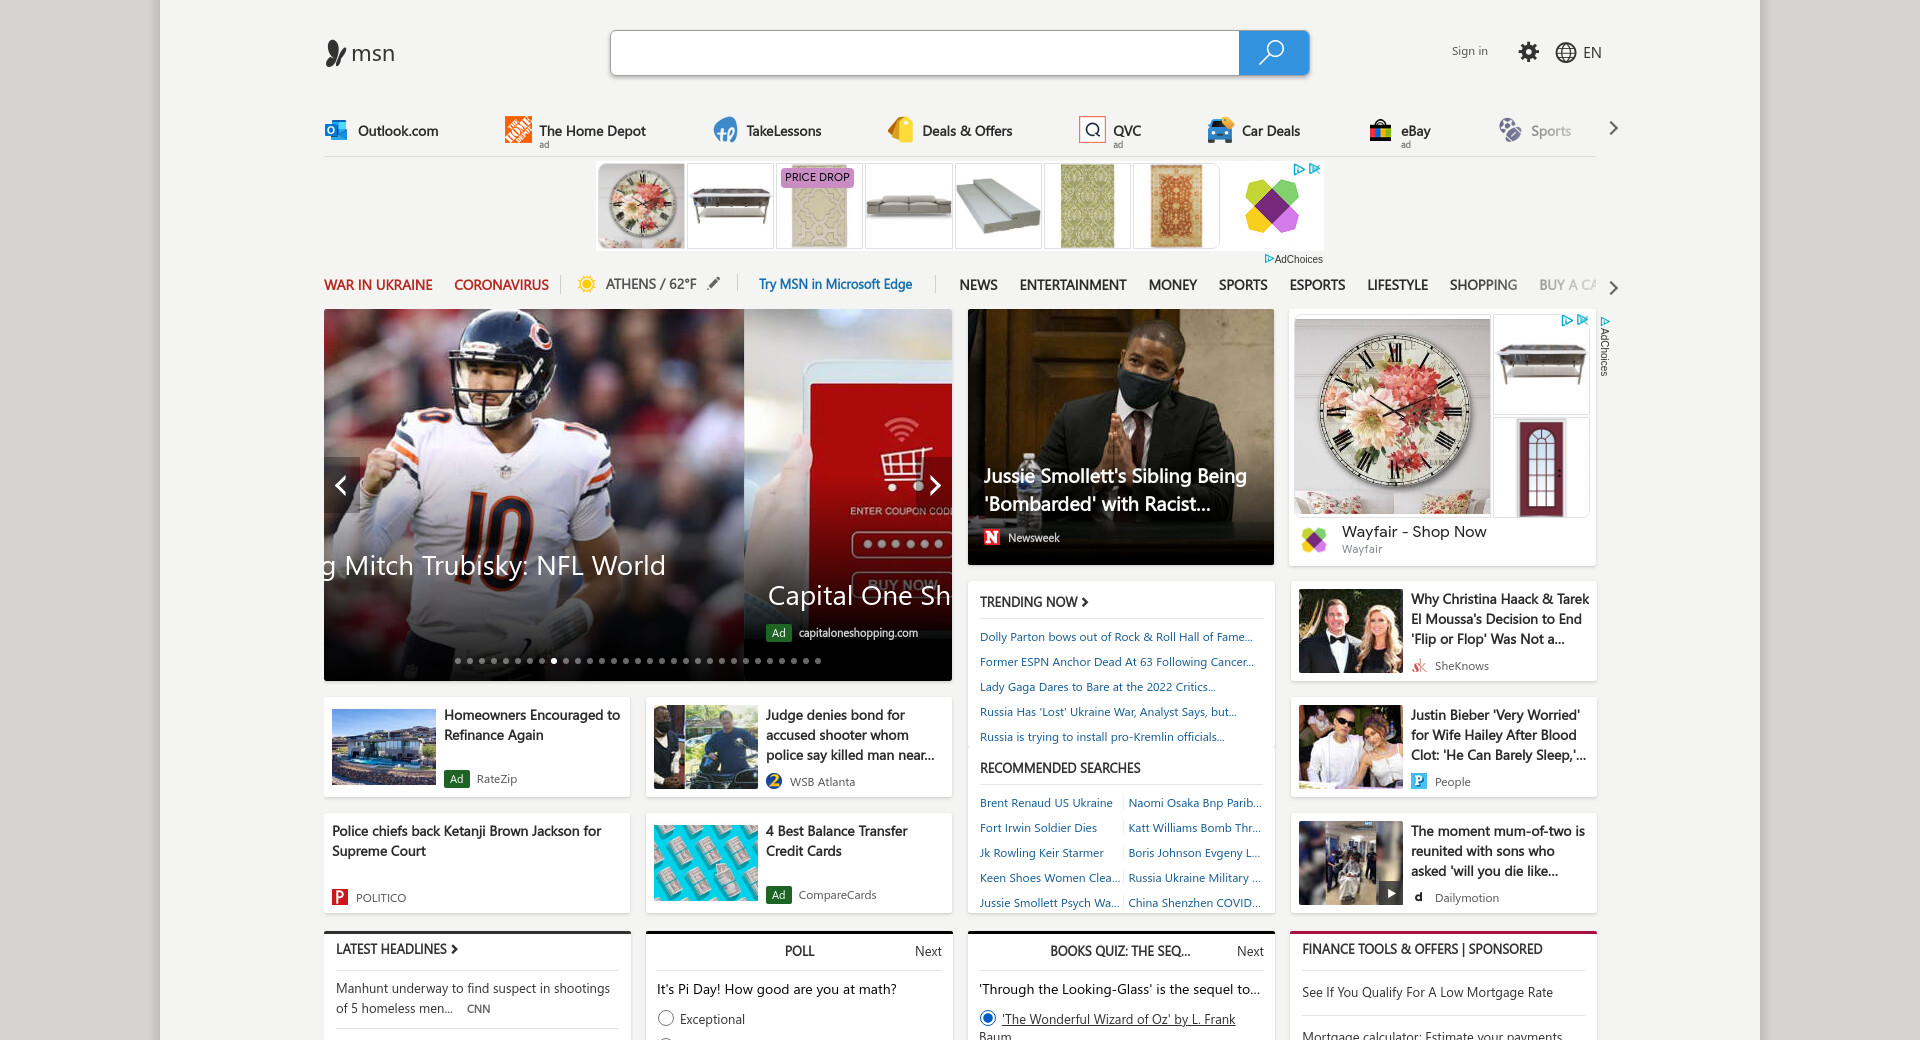Open the Former ESPN Anchor trending story
1920x1040 pixels.
tap(1116, 662)
